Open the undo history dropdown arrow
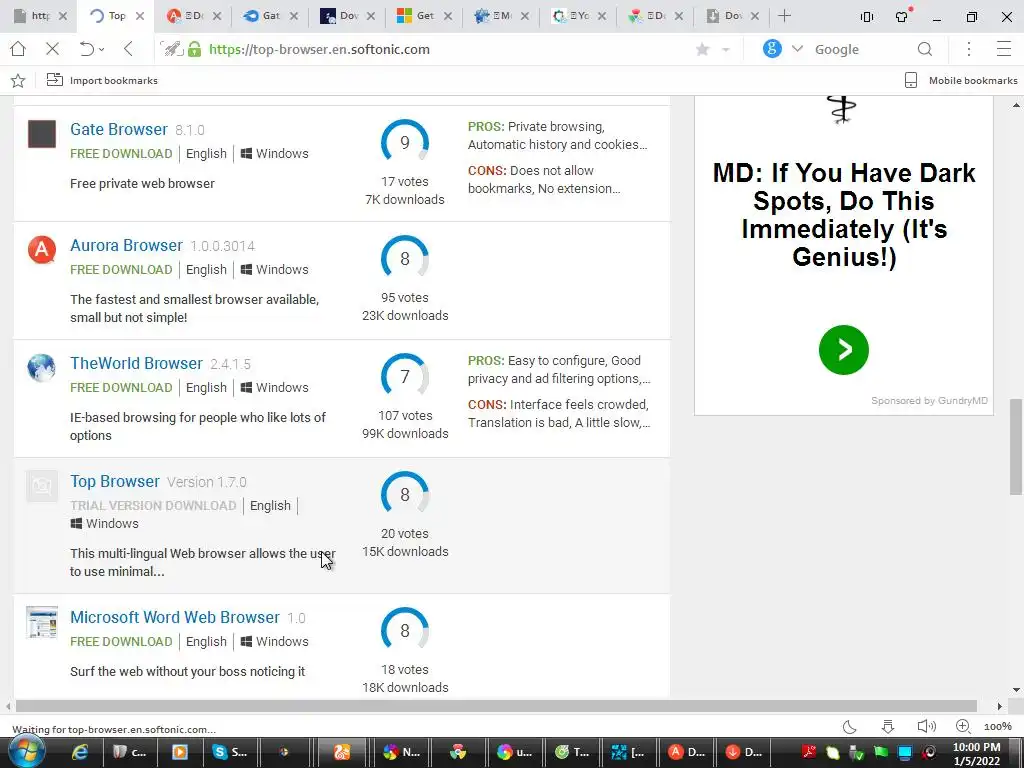Viewport: 1024px width, 768px height. tap(102, 50)
